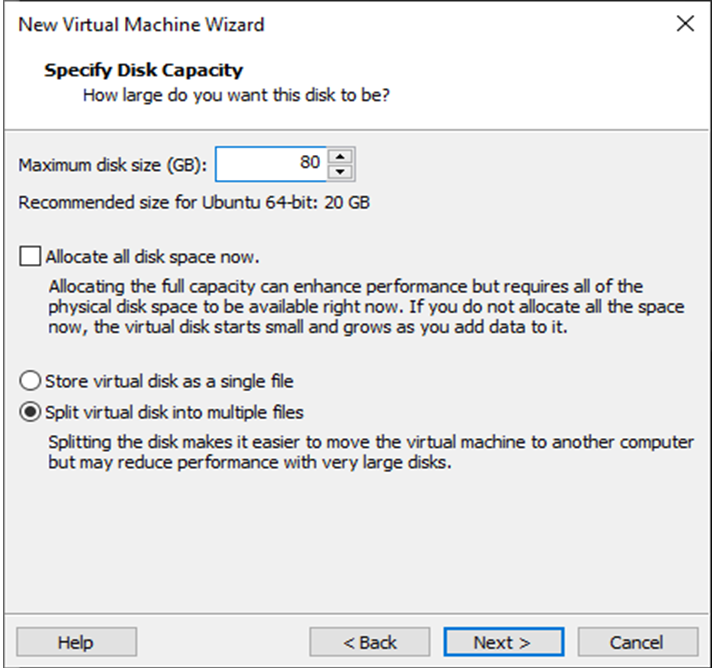
Task: Click the Maximum disk size input field
Action: [x=272, y=164]
